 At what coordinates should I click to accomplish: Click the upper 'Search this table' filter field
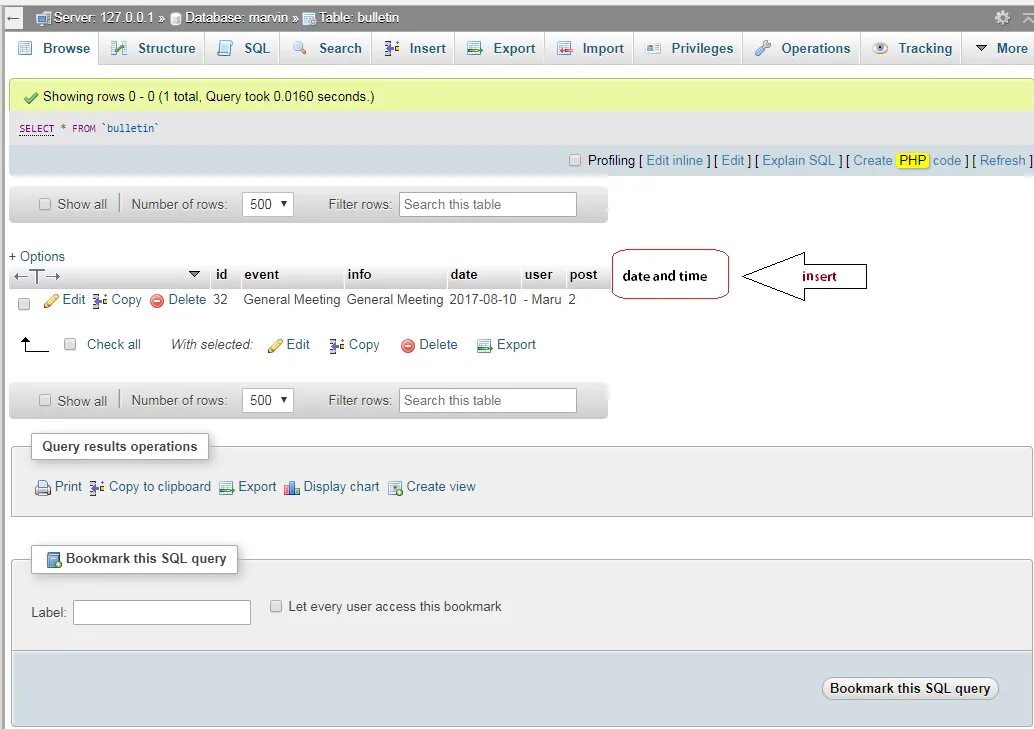[487, 204]
